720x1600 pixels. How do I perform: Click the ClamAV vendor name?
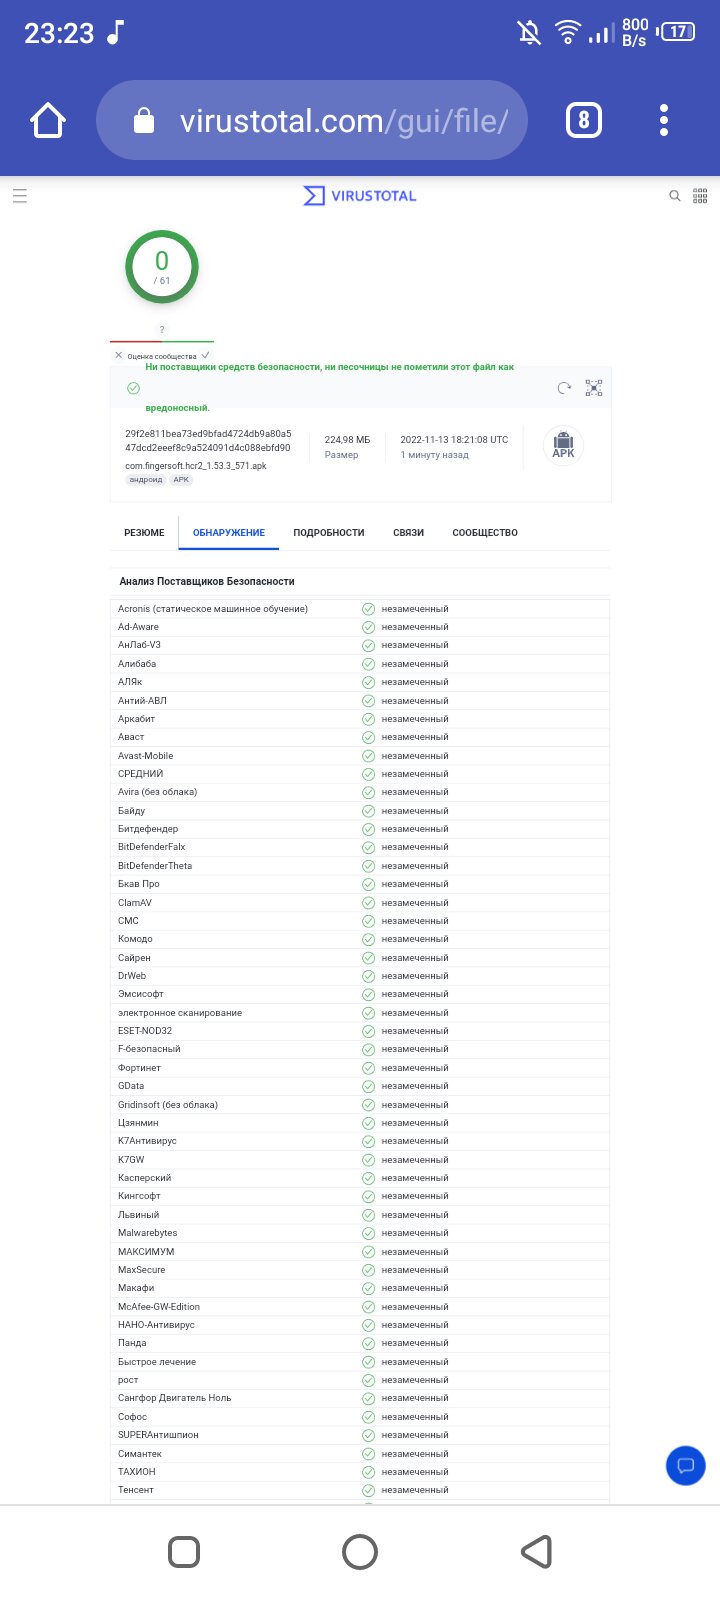coord(135,903)
